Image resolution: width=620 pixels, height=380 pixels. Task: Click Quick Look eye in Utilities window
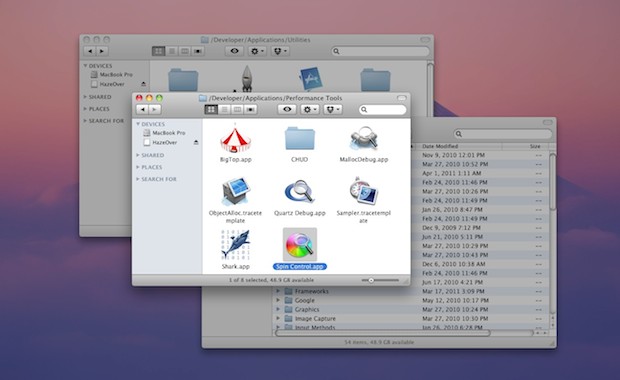click(234, 51)
